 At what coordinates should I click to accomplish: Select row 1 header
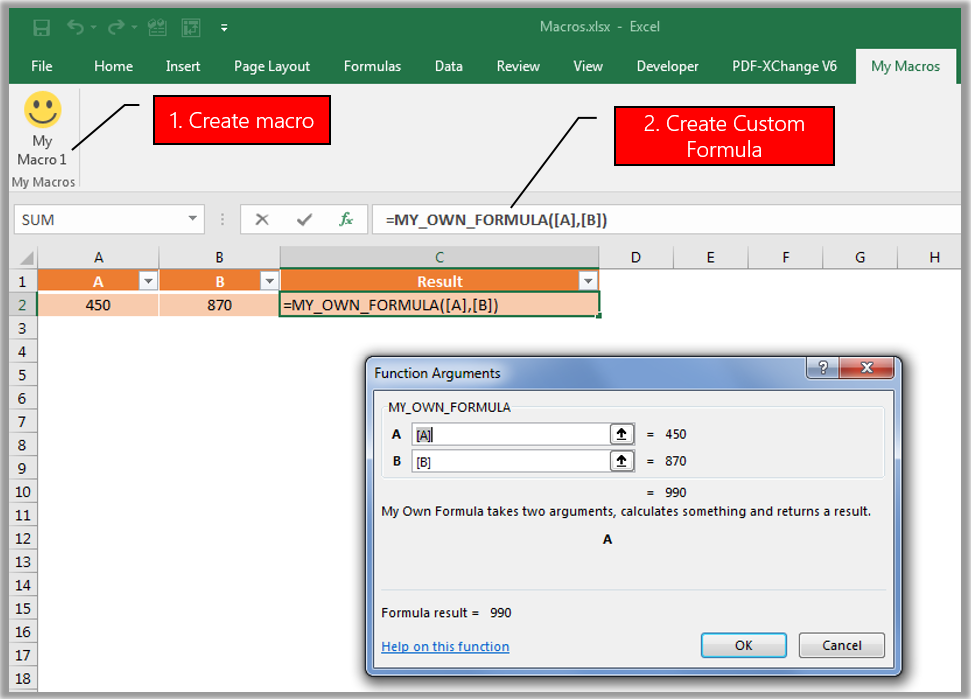22,282
